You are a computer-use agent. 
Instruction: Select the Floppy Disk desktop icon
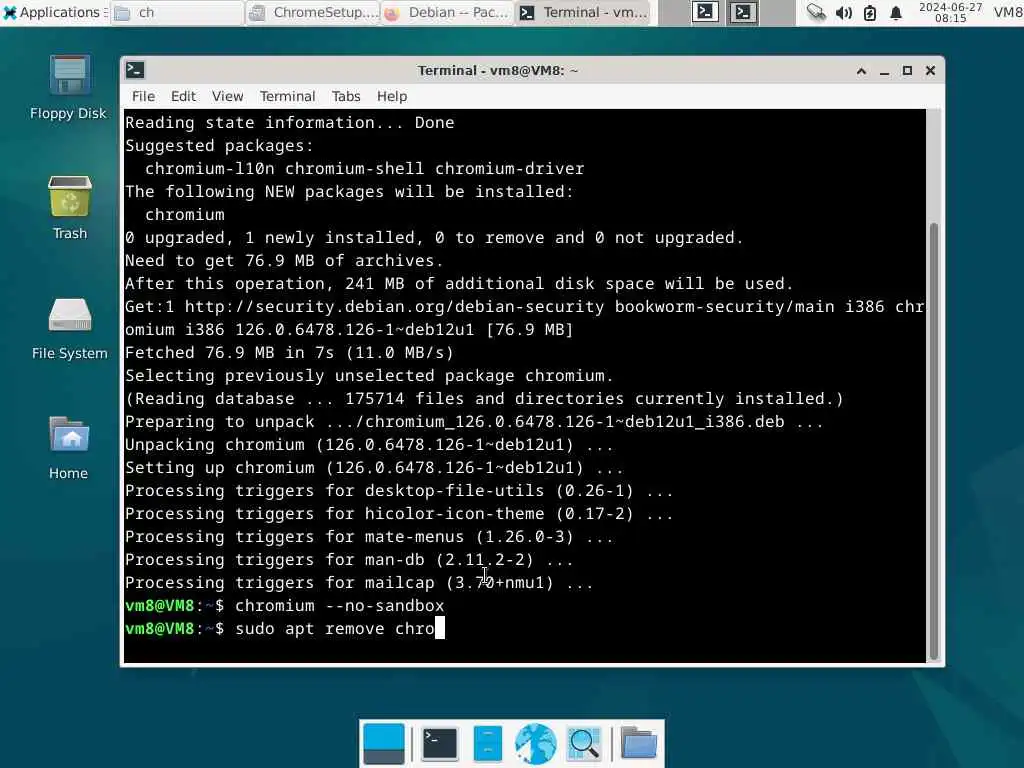coord(69,88)
